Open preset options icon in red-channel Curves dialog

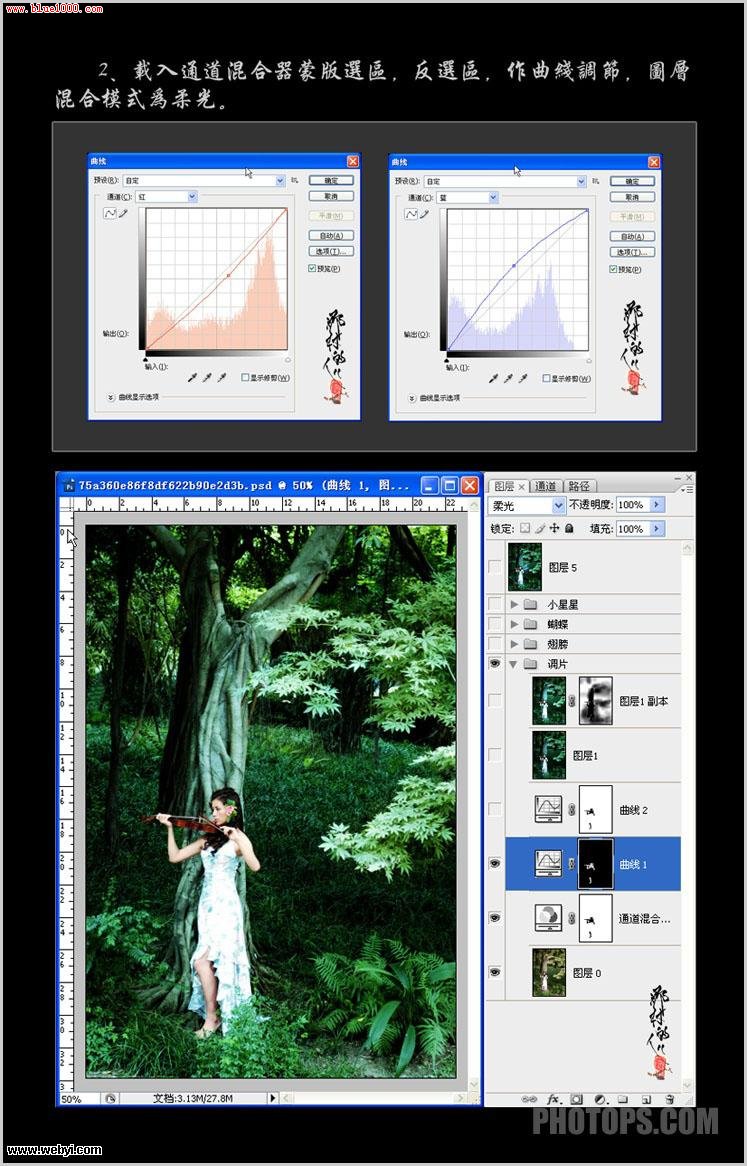[294, 180]
